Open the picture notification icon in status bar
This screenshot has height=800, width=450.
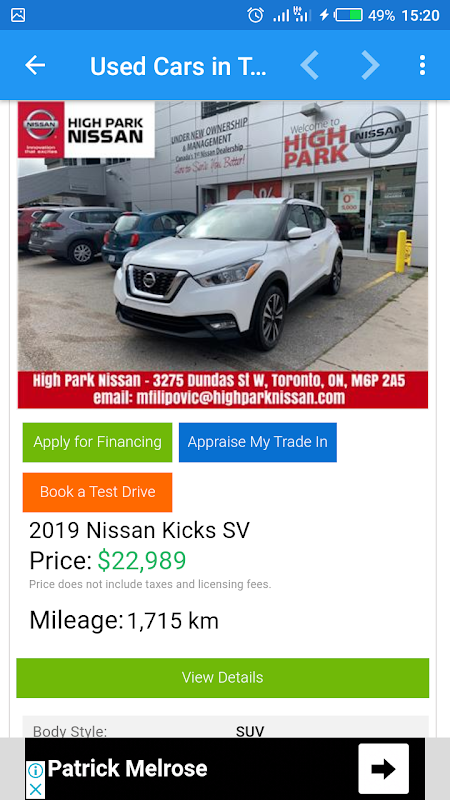coord(18,15)
